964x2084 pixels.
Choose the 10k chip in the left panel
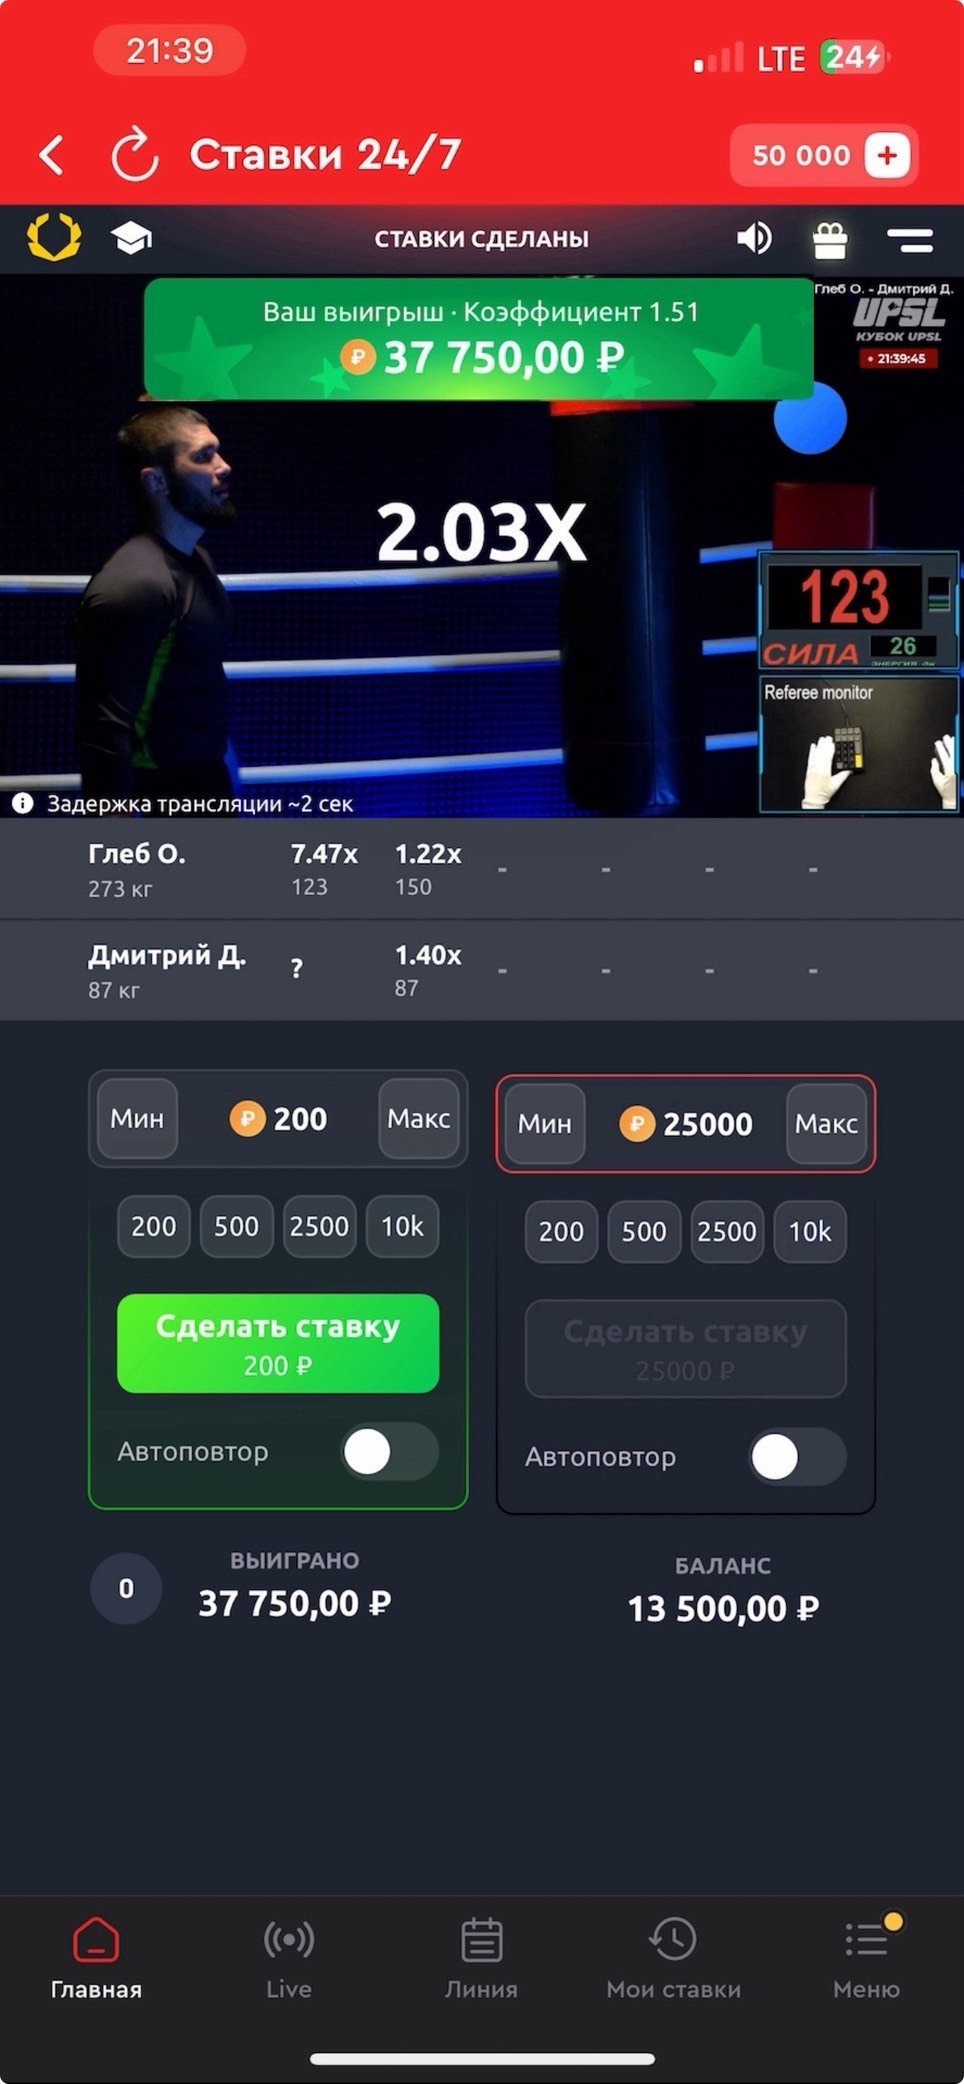402,1226
